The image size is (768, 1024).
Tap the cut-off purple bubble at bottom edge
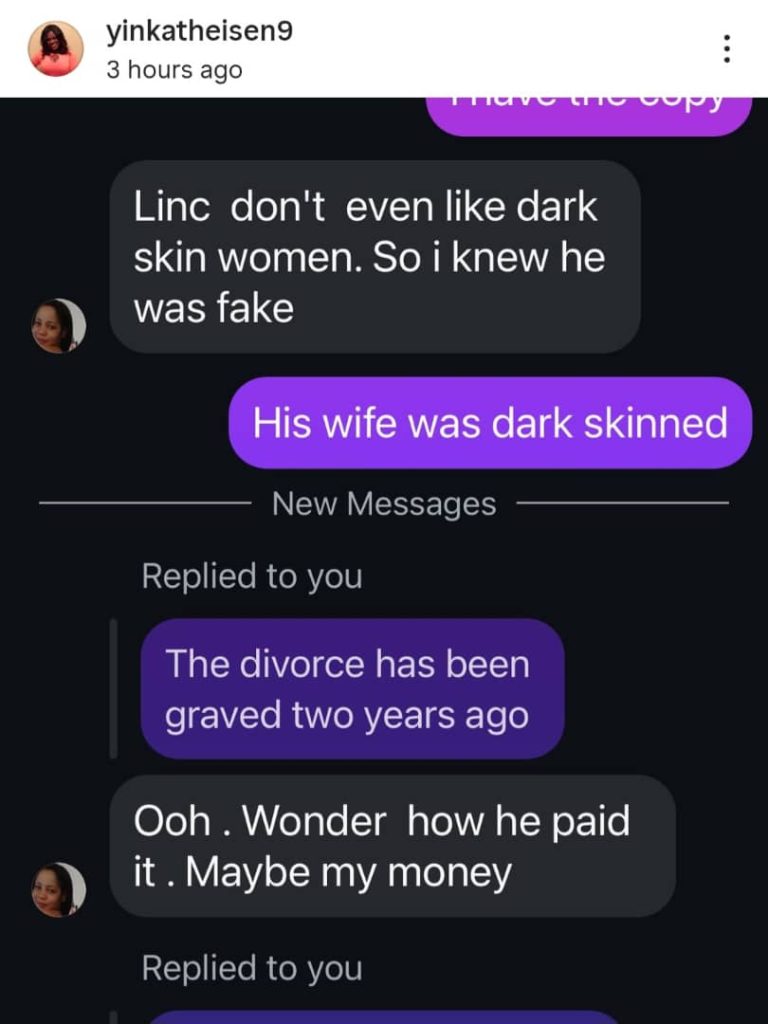click(x=385, y=1018)
